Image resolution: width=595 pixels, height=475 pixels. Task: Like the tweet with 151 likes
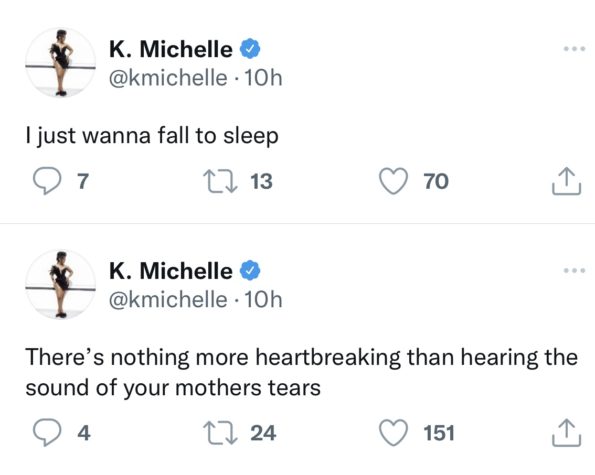coord(394,433)
